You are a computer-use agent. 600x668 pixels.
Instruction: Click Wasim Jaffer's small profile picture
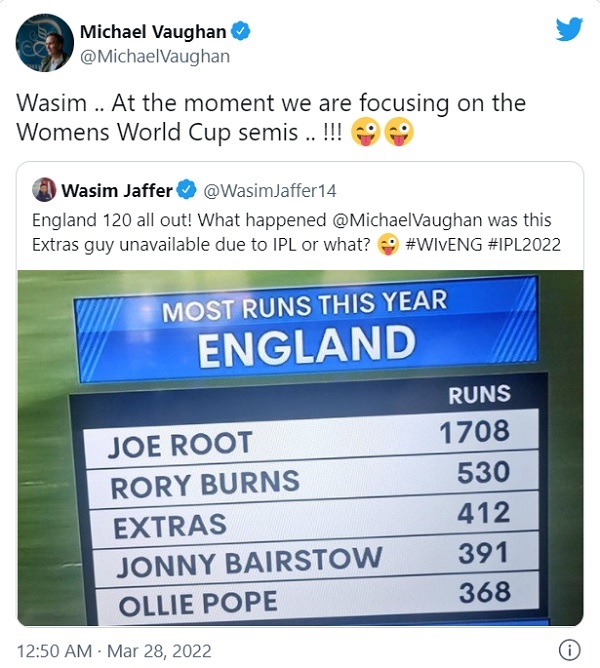coord(44,190)
